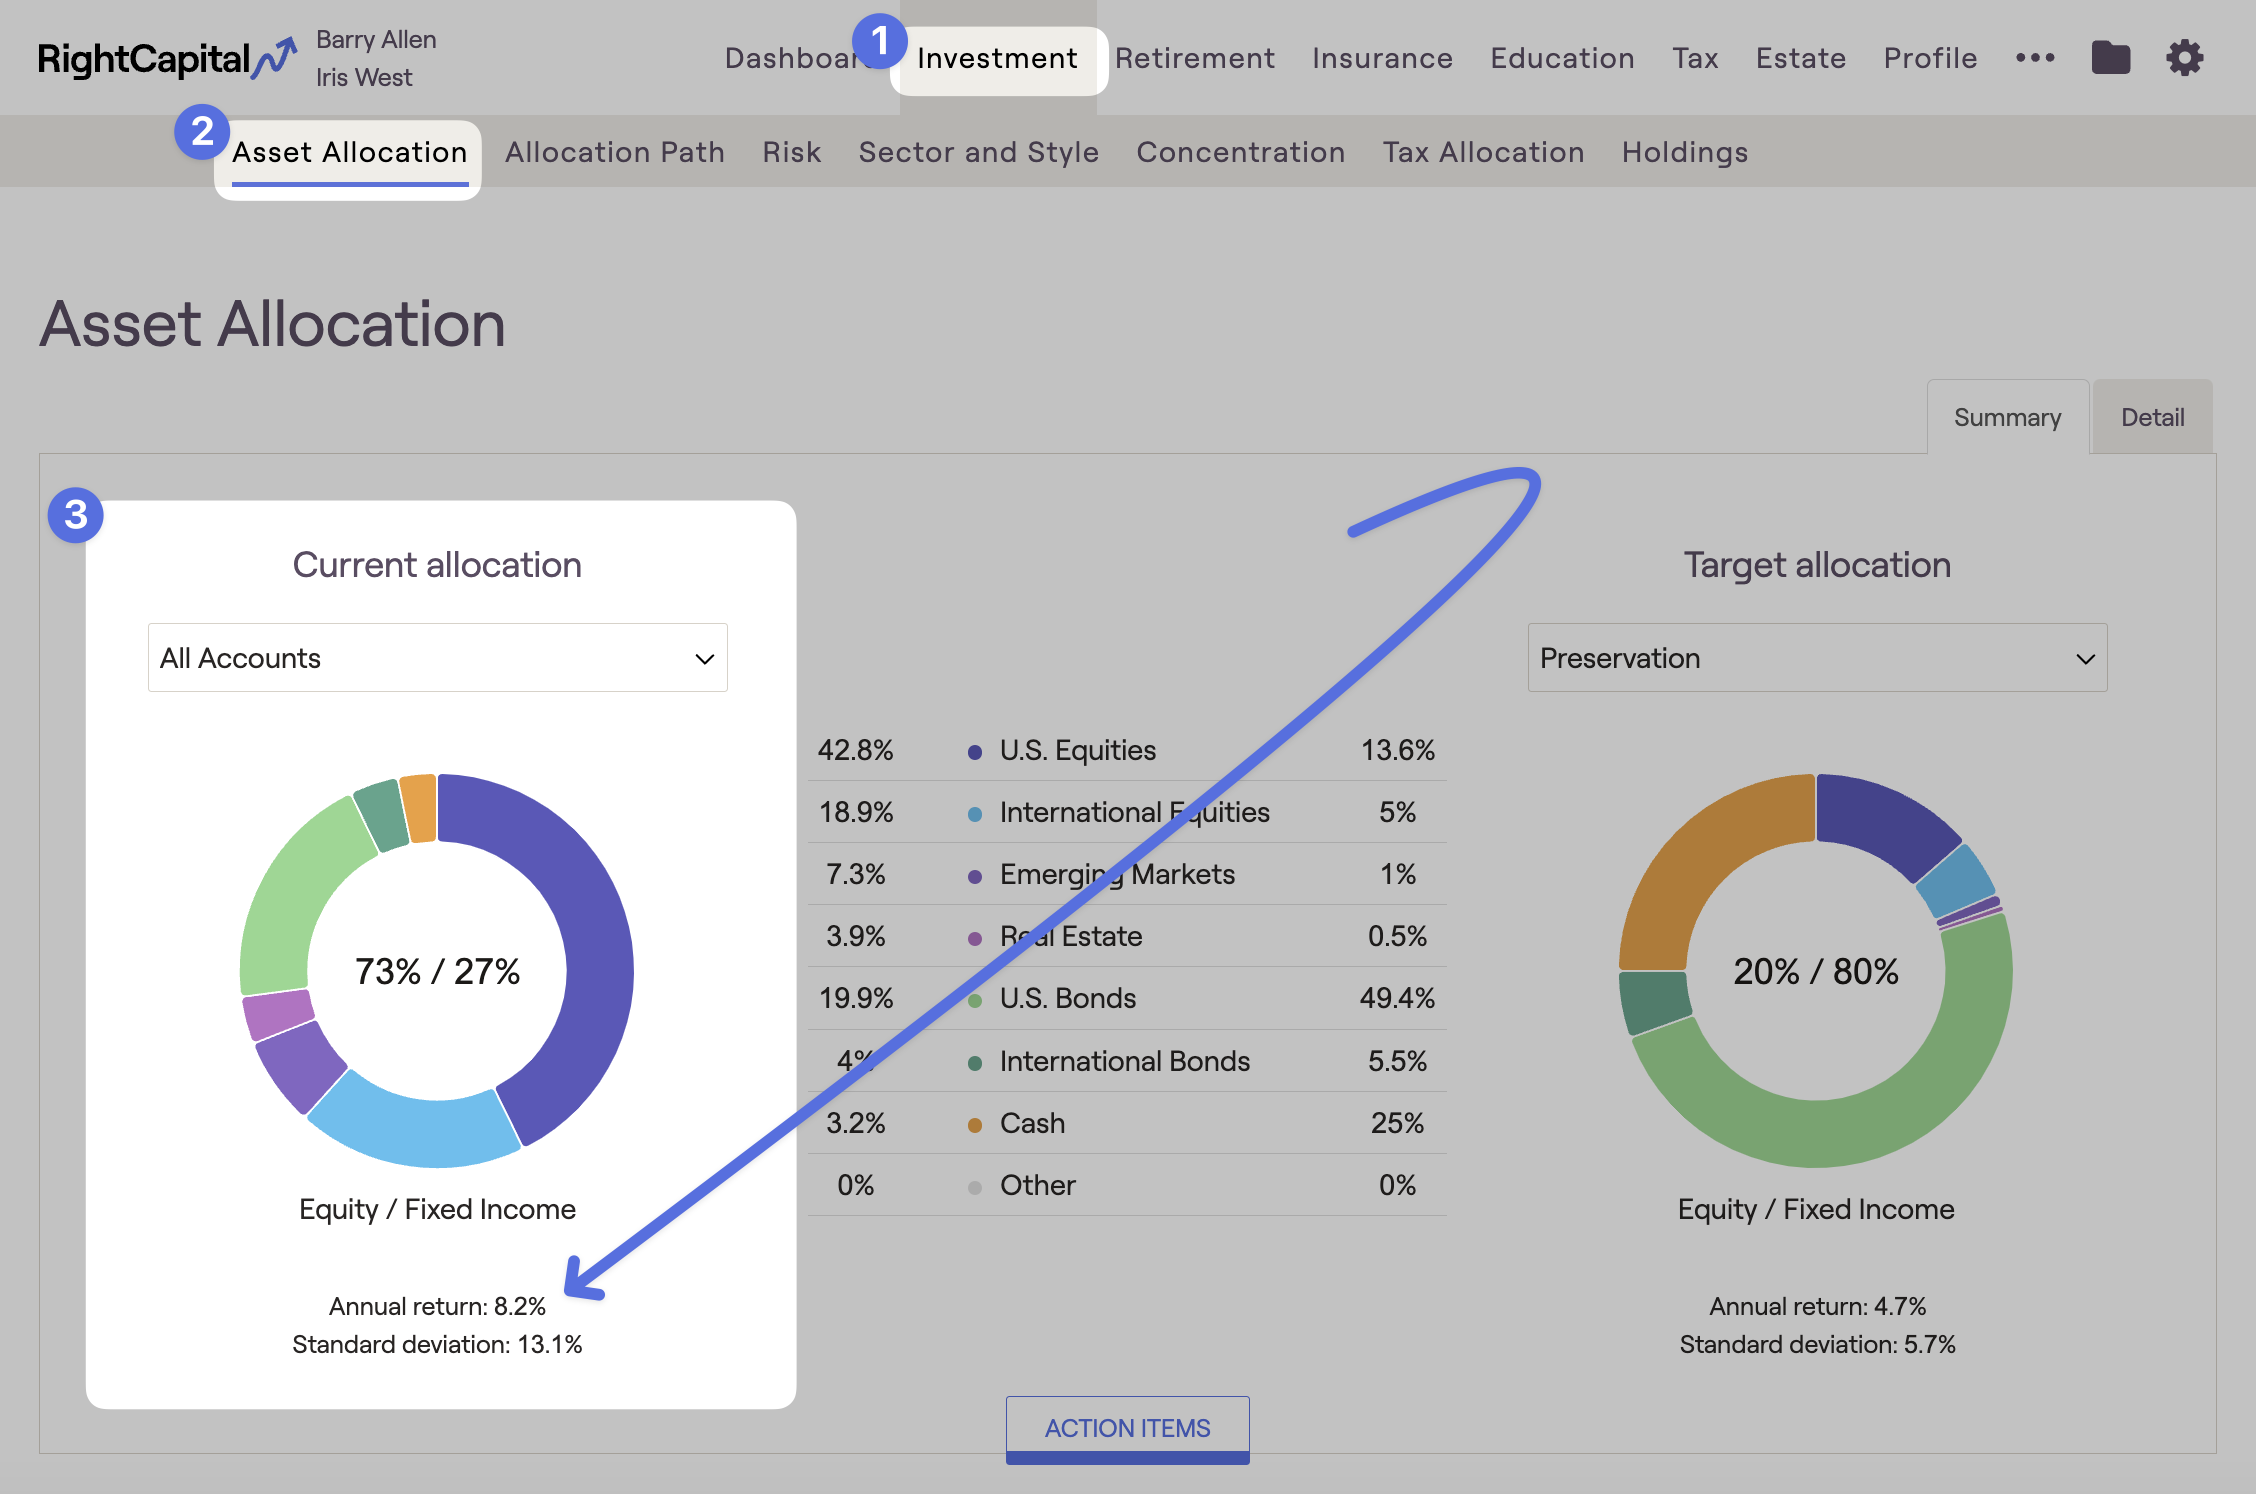The image size is (2256, 1494).
Task: Open the settings gear icon
Action: coord(2184,58)
